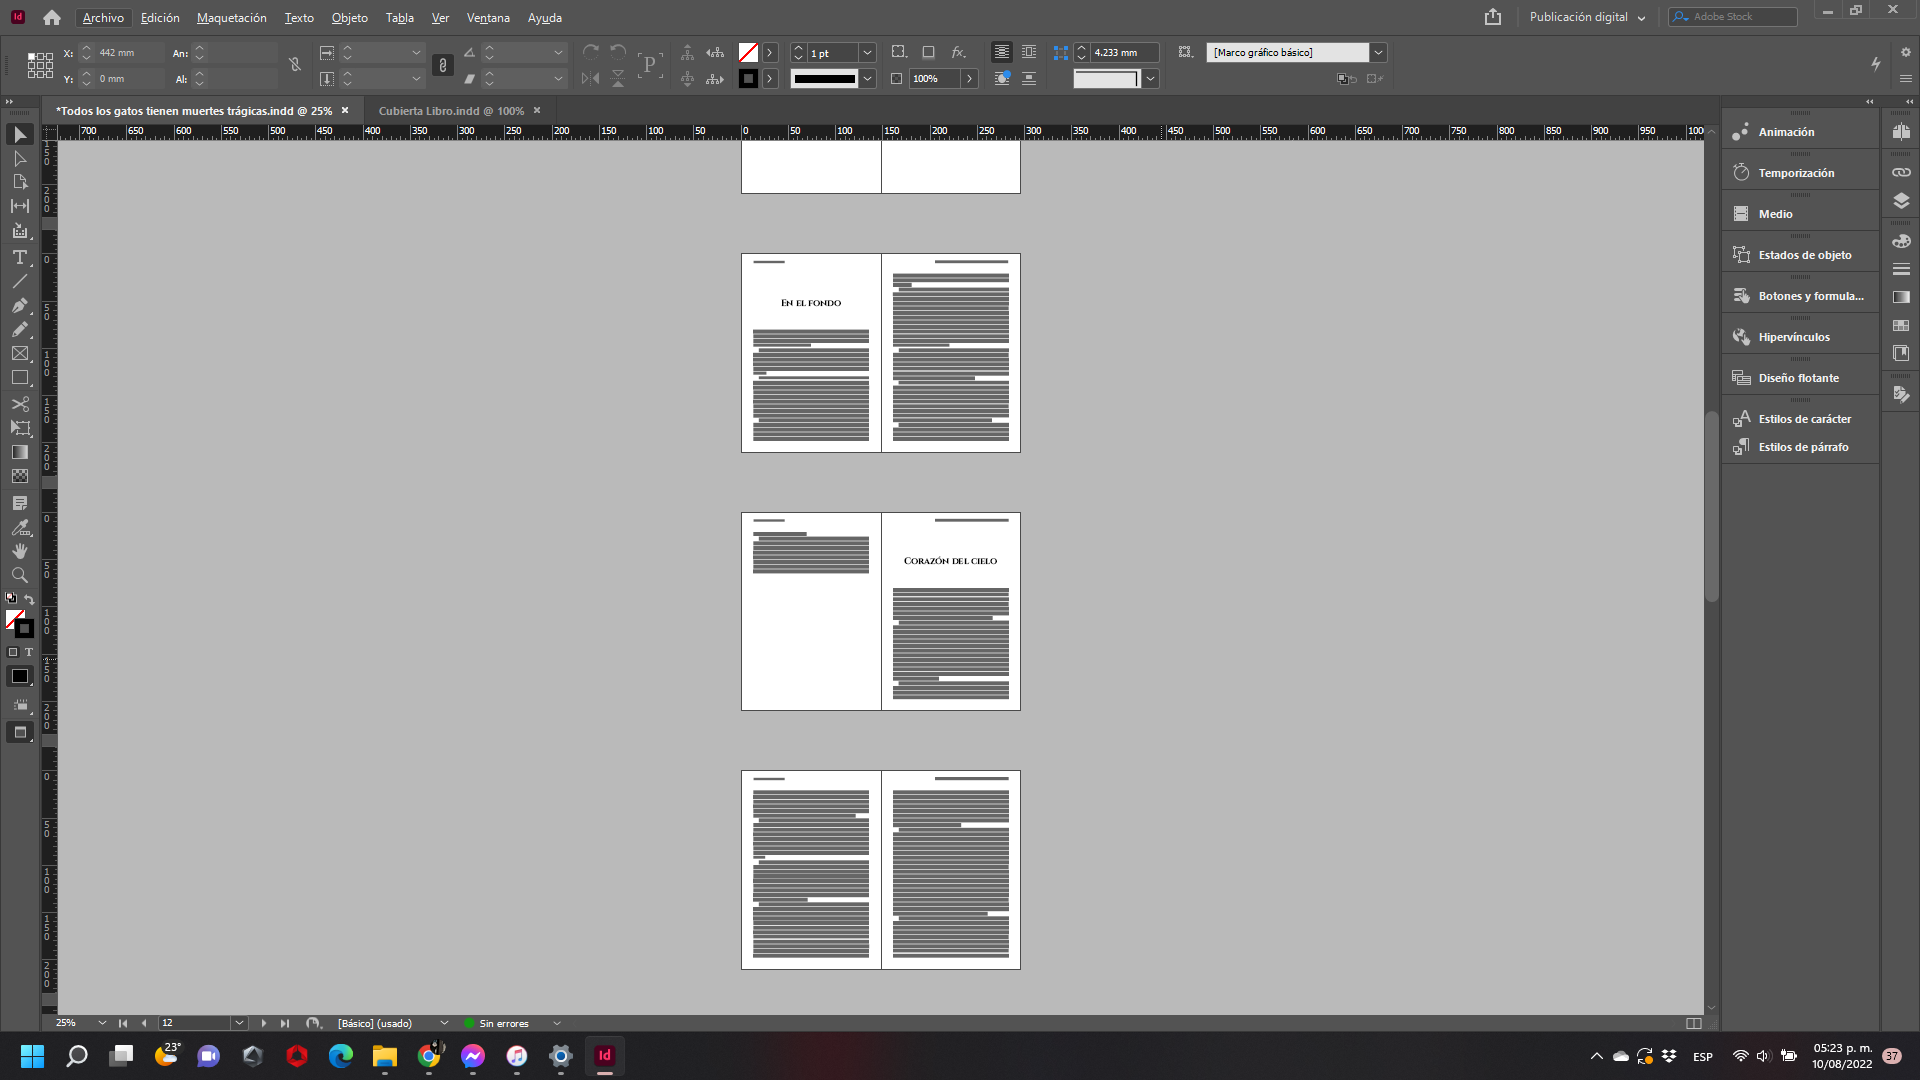Screen dimensions: 1920x1080
Task: Open the Archivo menu
Action: 103,18
